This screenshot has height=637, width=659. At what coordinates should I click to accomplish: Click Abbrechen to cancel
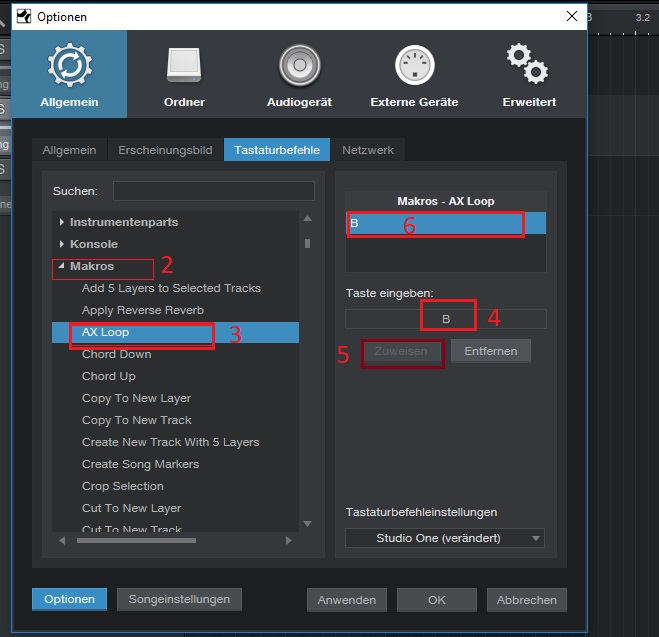pyautogui.click(x=527, y=600)
